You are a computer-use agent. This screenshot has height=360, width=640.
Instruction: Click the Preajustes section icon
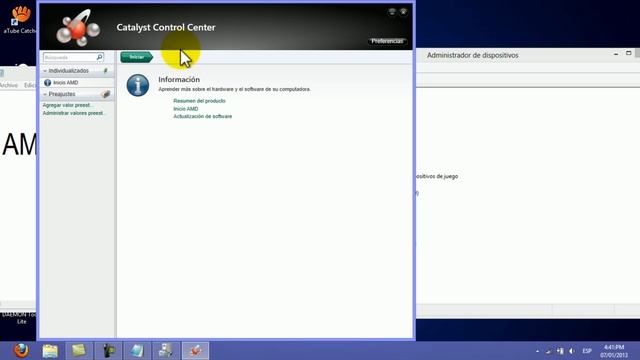pos(105,94)
